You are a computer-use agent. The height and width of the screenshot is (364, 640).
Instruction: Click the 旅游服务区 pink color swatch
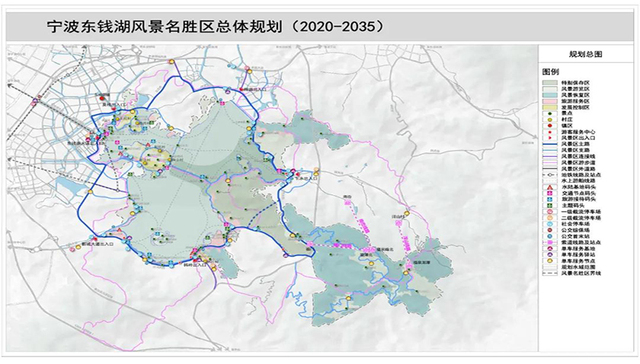550,101
